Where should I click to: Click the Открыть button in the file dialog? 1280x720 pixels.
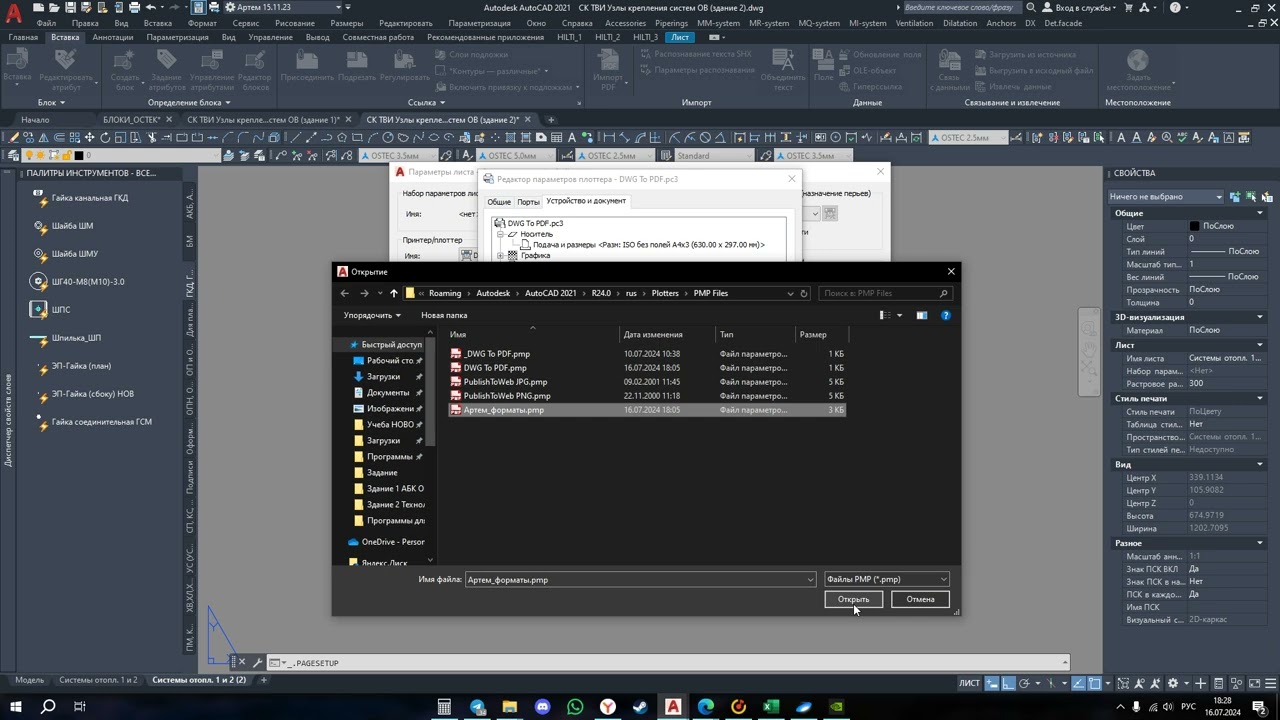click(853, 599)
